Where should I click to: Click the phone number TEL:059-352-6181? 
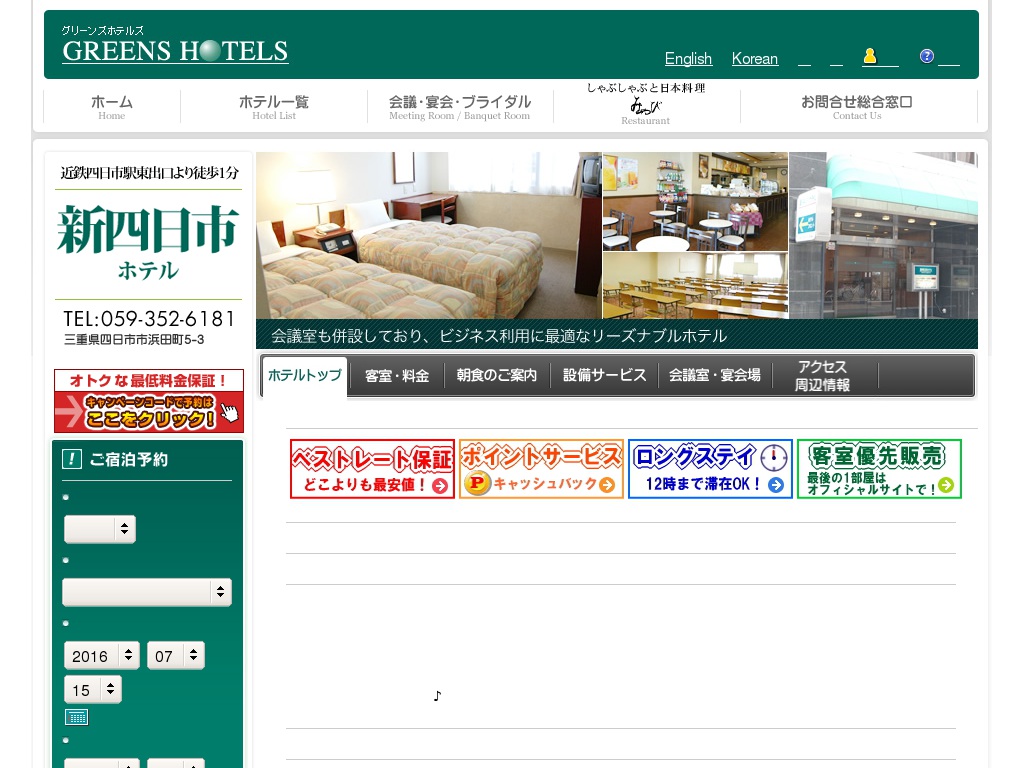149,319
